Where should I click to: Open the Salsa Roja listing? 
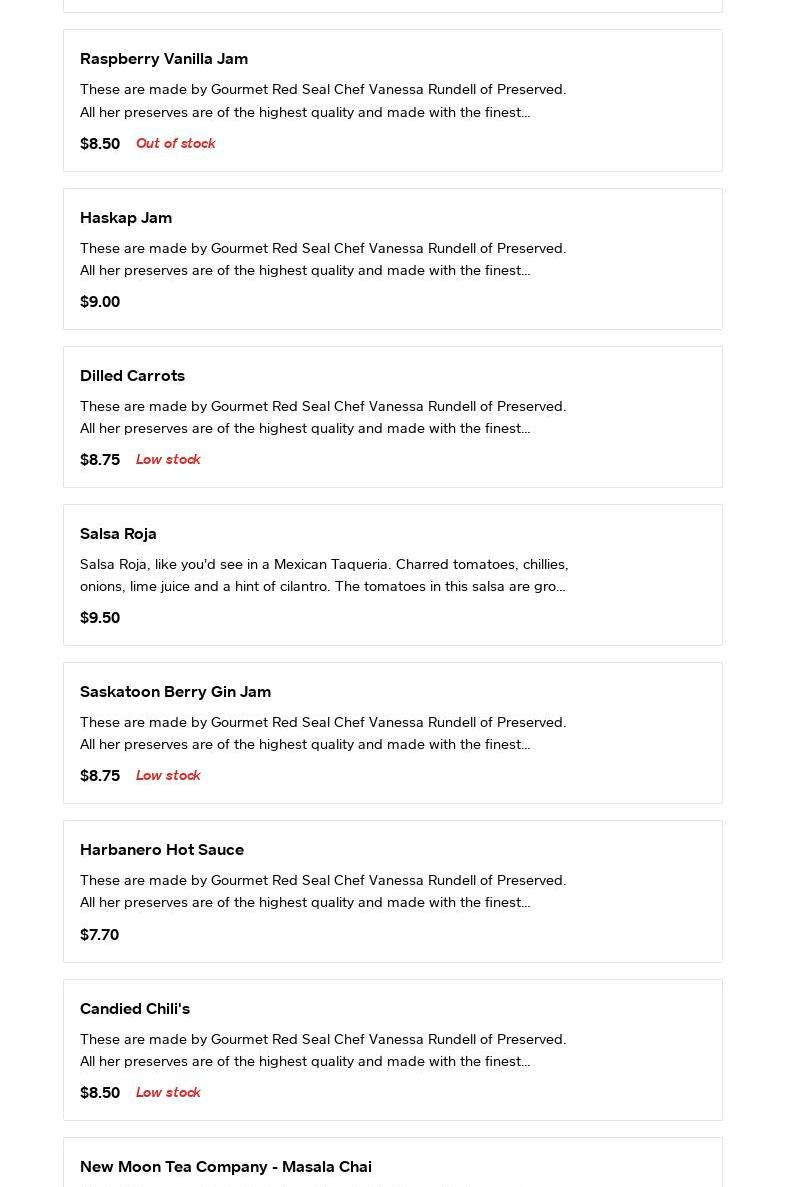[x=118, y=534]
